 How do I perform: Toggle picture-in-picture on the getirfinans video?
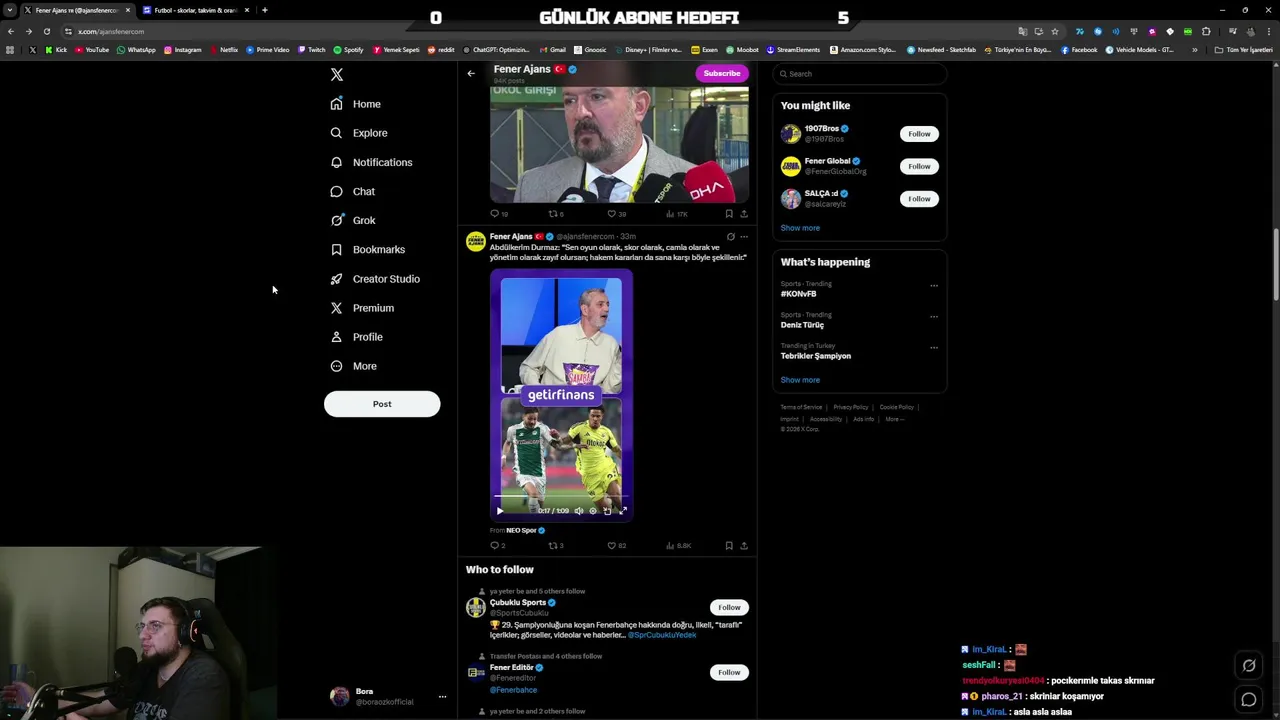[x=607, y=511]
